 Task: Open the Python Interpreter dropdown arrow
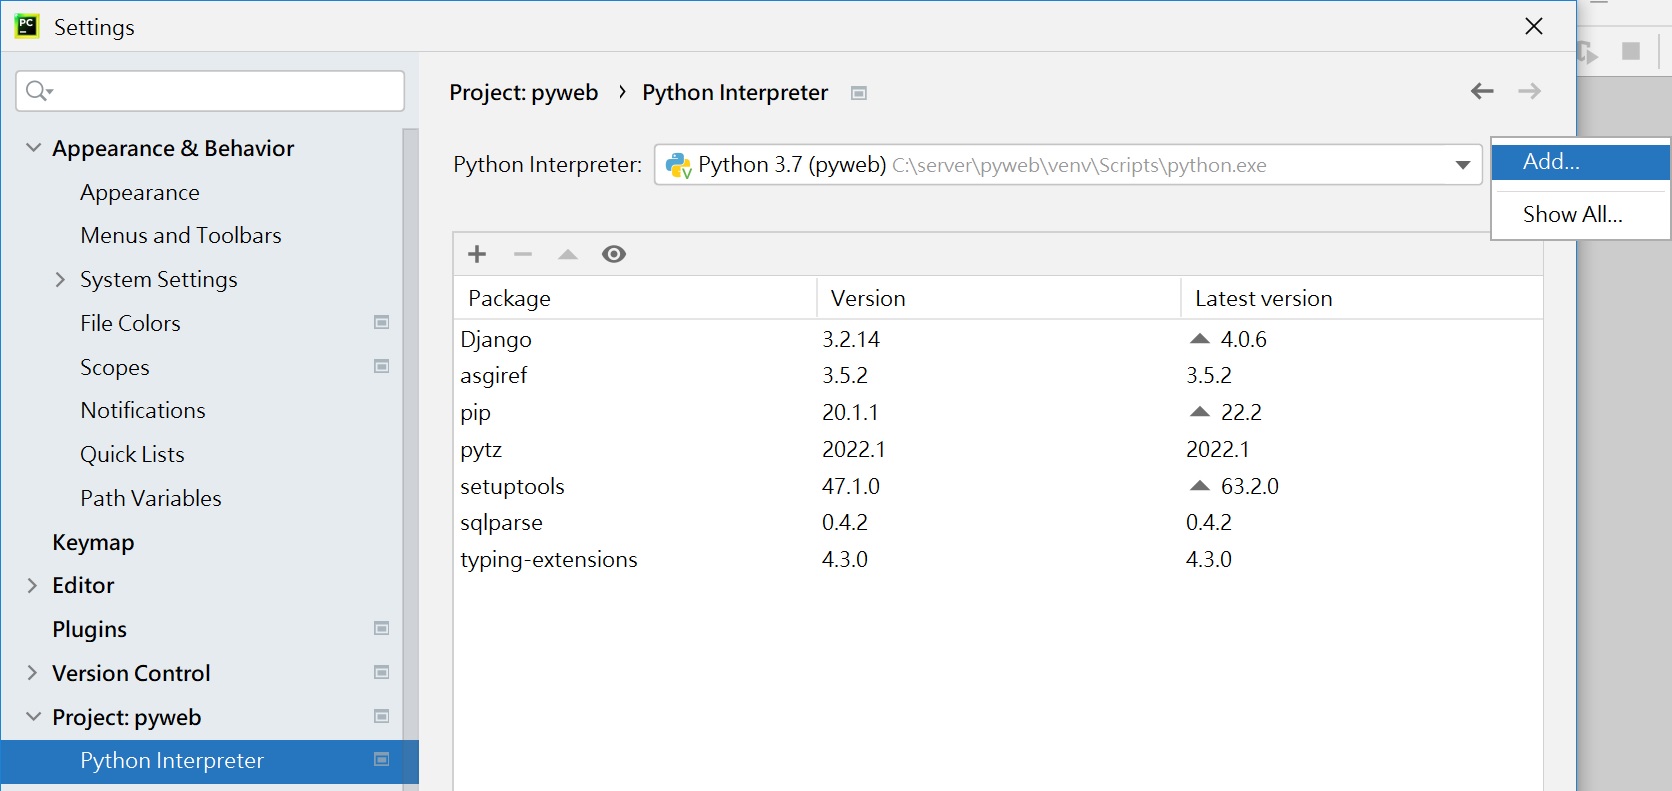[1462, 165]
